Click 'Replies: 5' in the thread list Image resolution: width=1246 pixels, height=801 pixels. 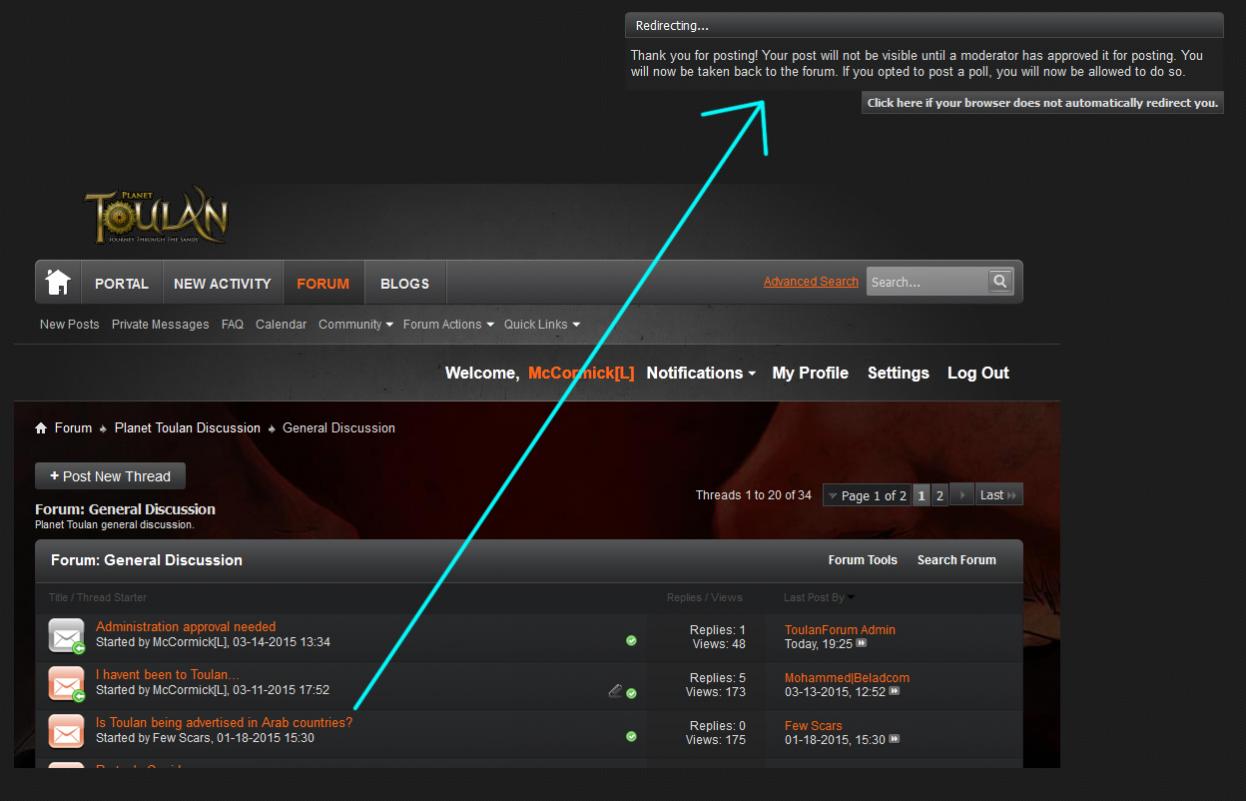(718, 678)
